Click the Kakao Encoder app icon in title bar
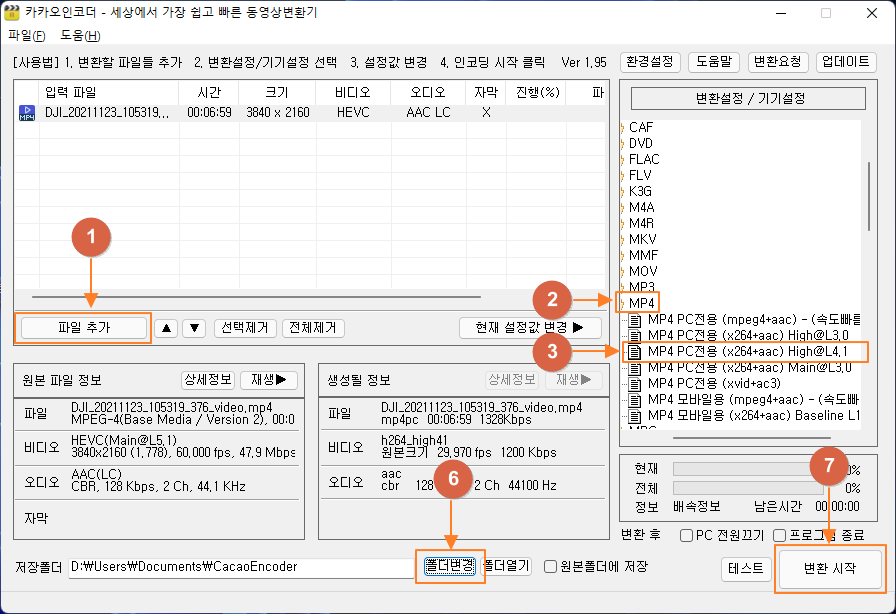The height and width of the screenshot is (614, 896). 11,12
